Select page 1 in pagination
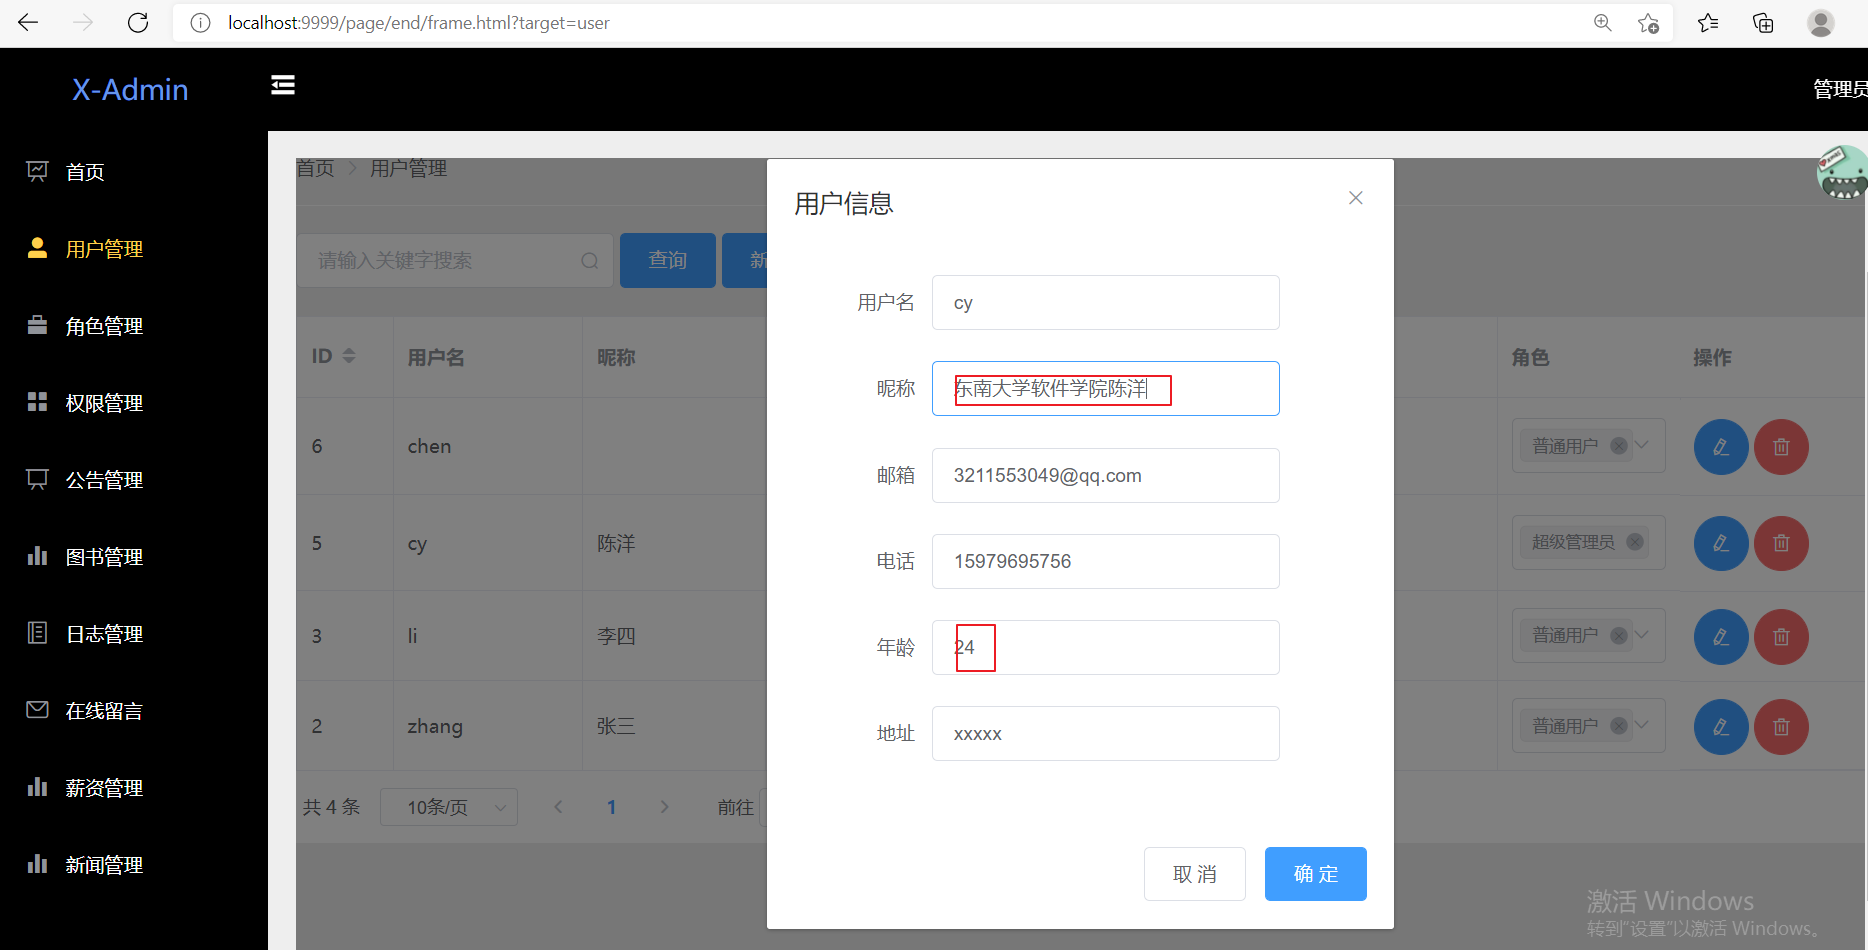The height and width of the screenshot is (950, 1868). pyautogui.click(x=611, y=807)
